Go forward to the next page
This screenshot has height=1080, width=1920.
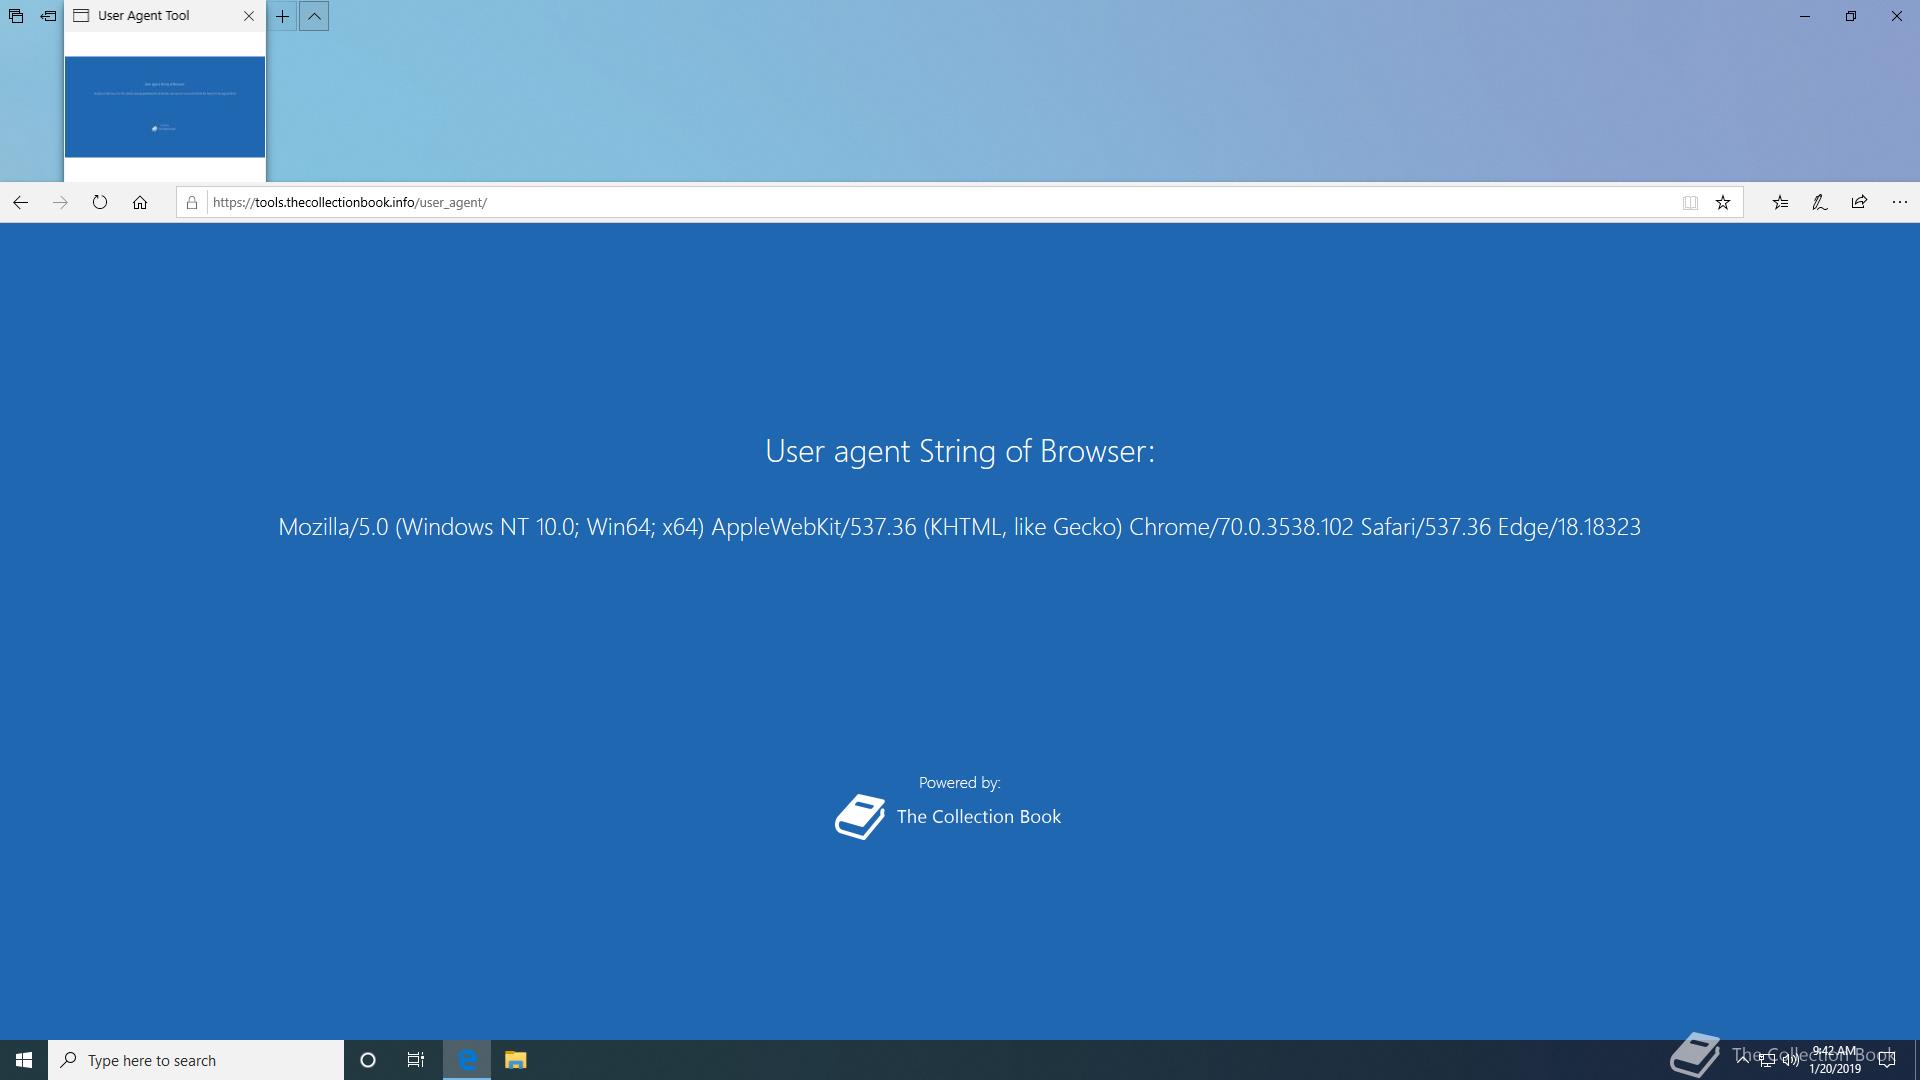(x=60, y=202)
